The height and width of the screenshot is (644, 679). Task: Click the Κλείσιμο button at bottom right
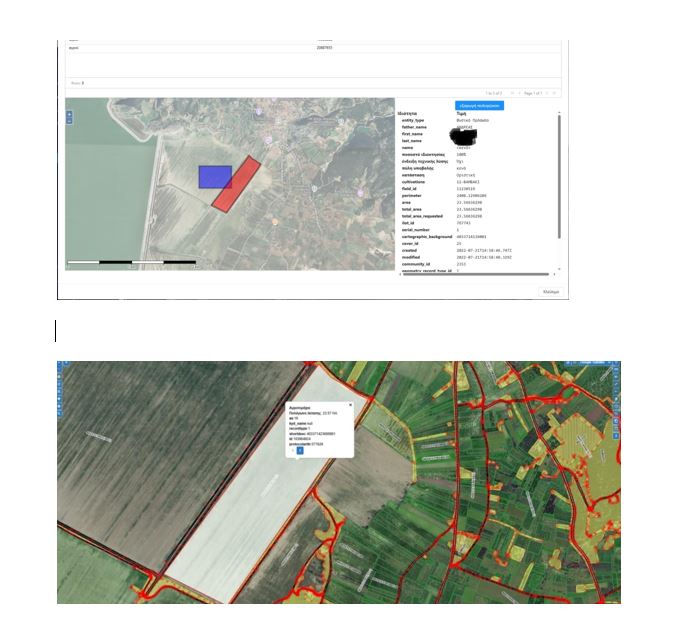tap(550, 292)
